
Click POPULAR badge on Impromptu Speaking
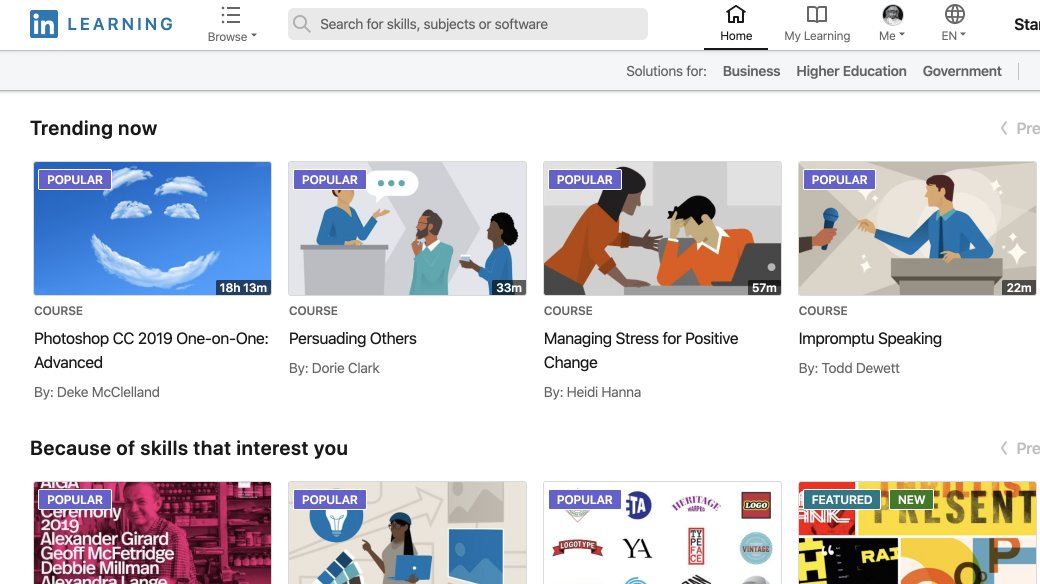click(x=839, y=180)
